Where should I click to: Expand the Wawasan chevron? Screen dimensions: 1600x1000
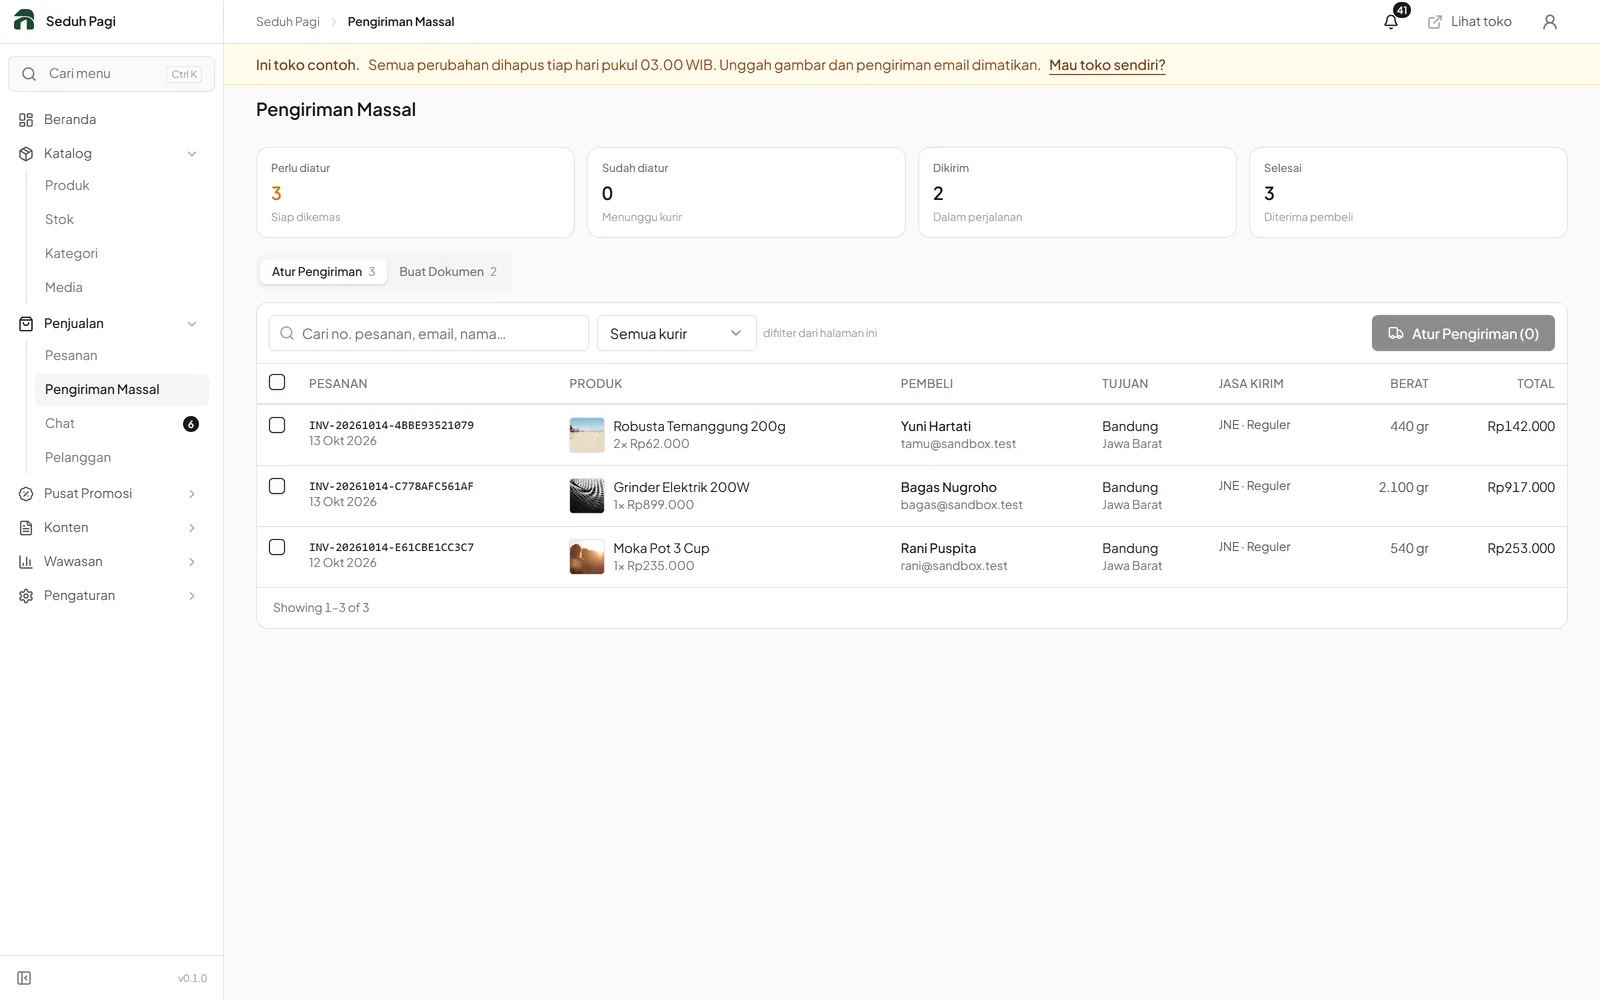(192, 562)
